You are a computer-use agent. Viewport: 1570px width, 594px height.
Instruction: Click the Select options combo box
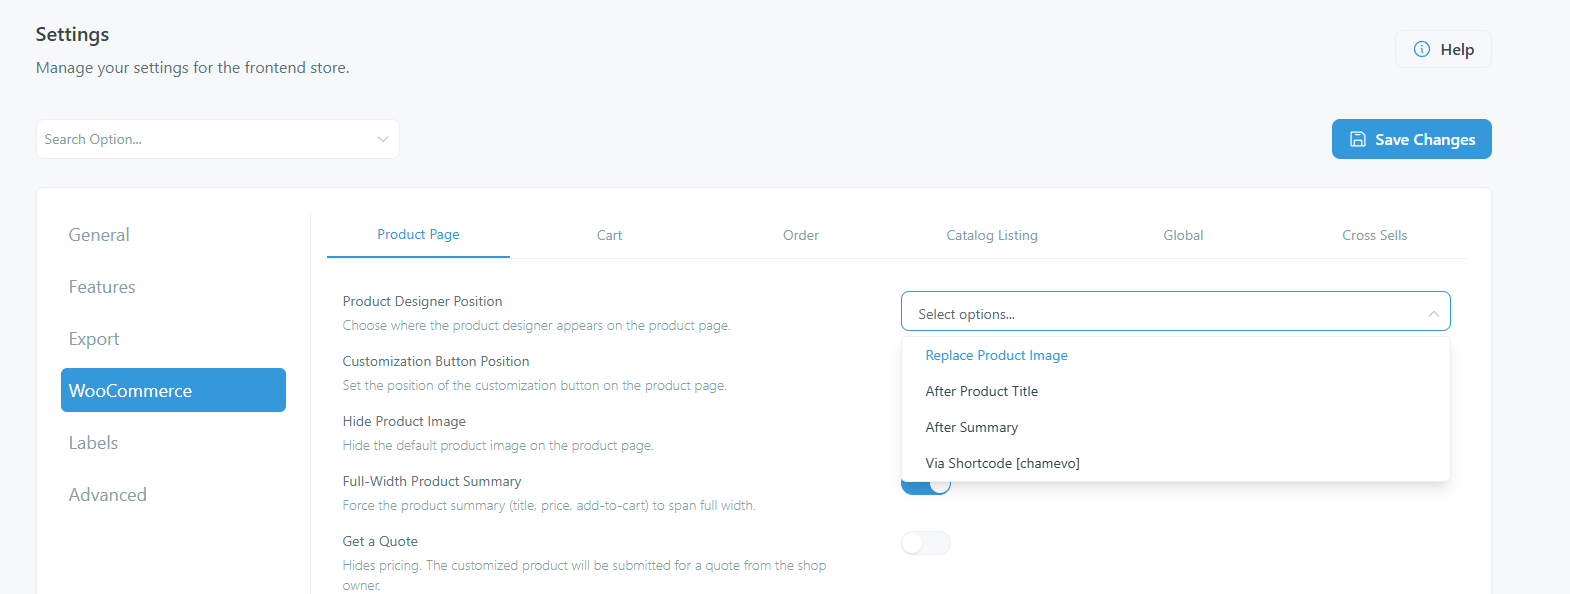tap(1175, 311)
